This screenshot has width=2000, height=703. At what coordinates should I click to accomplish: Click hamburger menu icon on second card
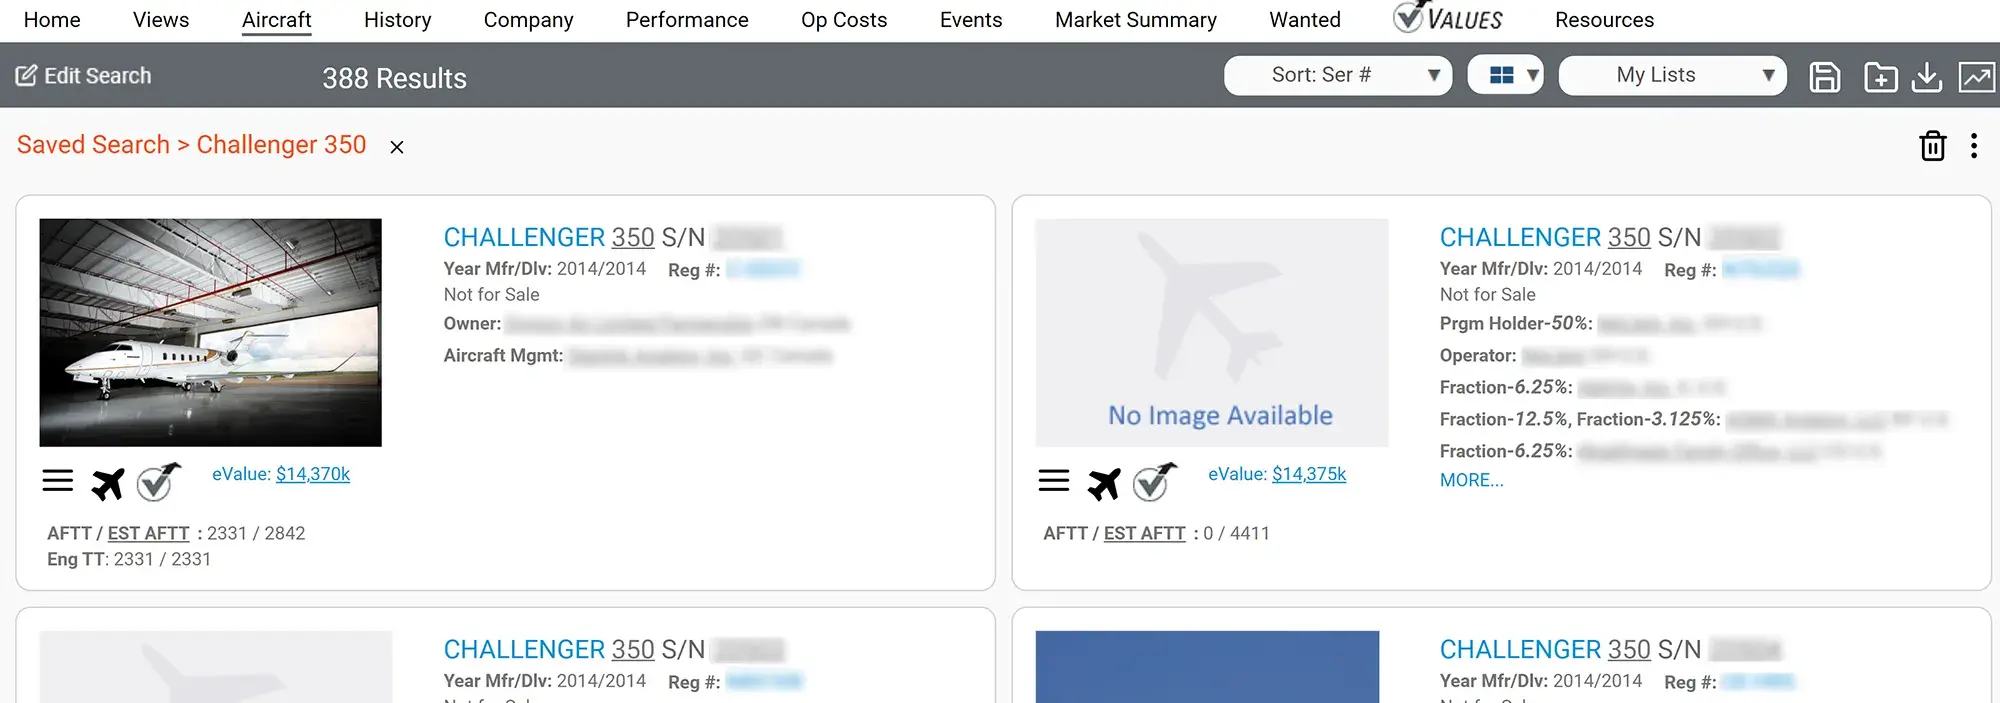click(1053, 481)
